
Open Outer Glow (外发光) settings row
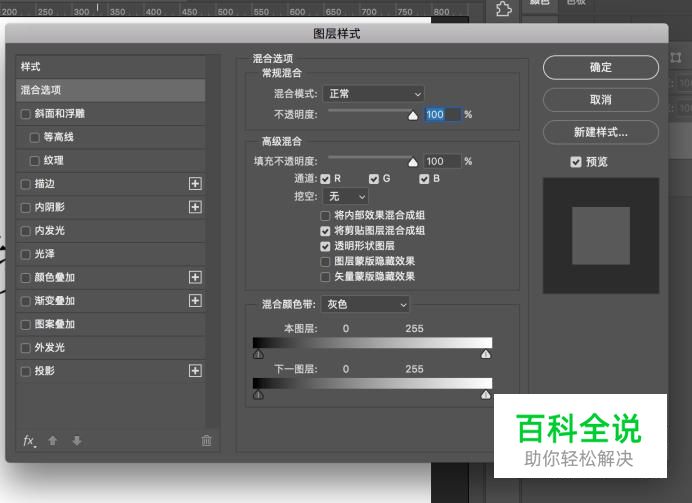click(110, 348)
